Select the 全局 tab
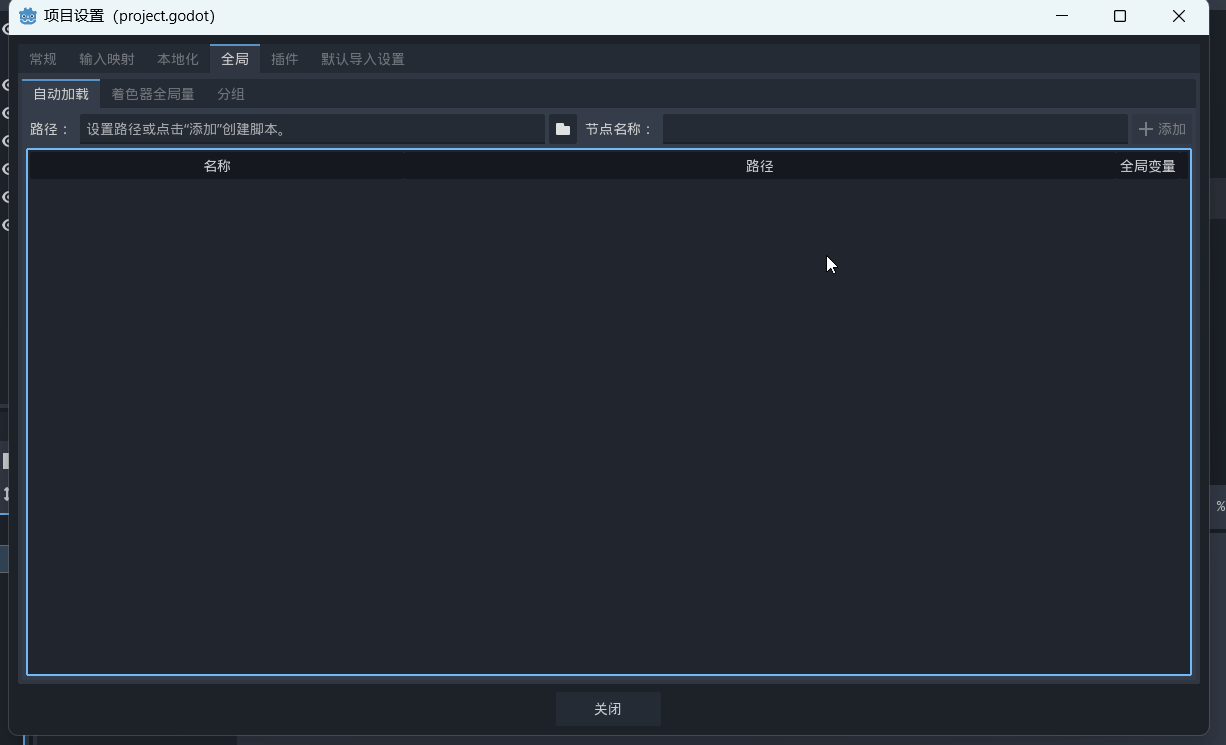This screenshot has width=1226, height=745. point(235,59)
